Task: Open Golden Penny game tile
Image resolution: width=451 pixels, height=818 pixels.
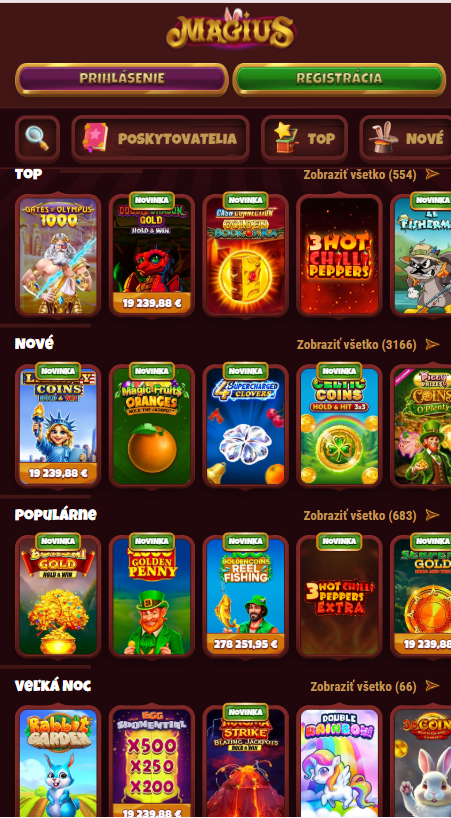Action: pos(152,597)
